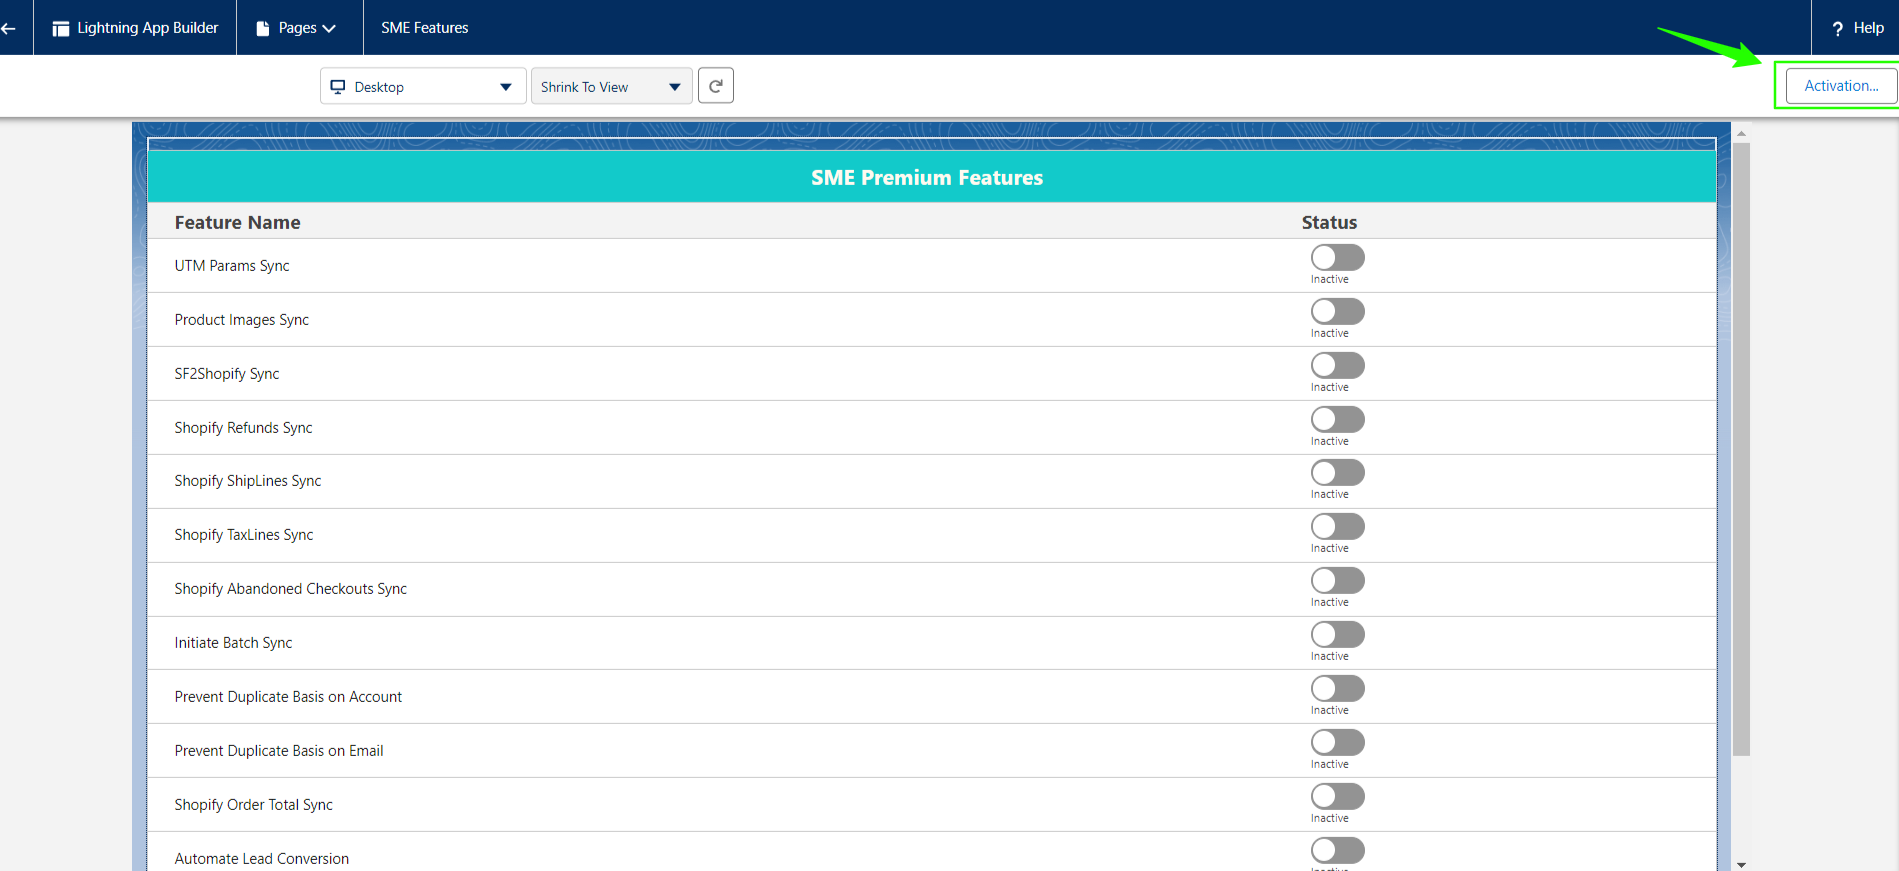Click the scrollbar up arrow

(x=1741, y=133)
